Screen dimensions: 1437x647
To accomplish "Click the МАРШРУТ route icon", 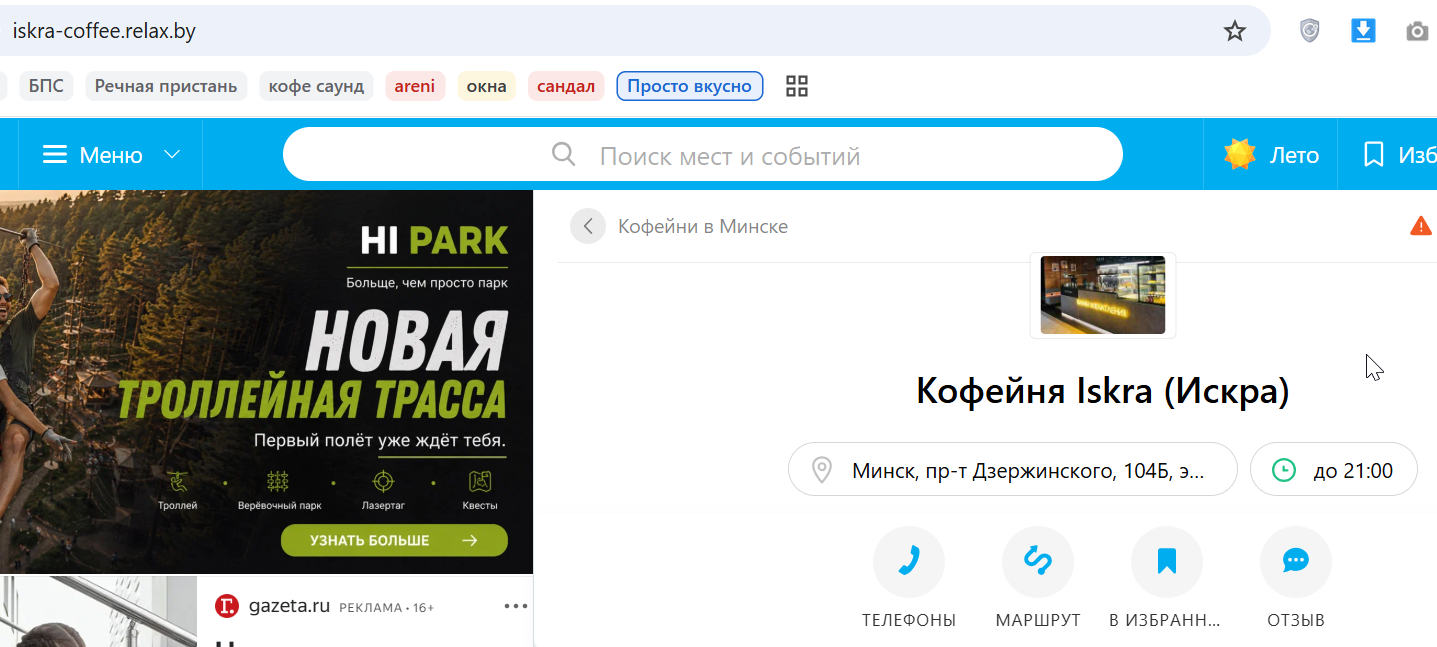I will tap(1038, 562).
